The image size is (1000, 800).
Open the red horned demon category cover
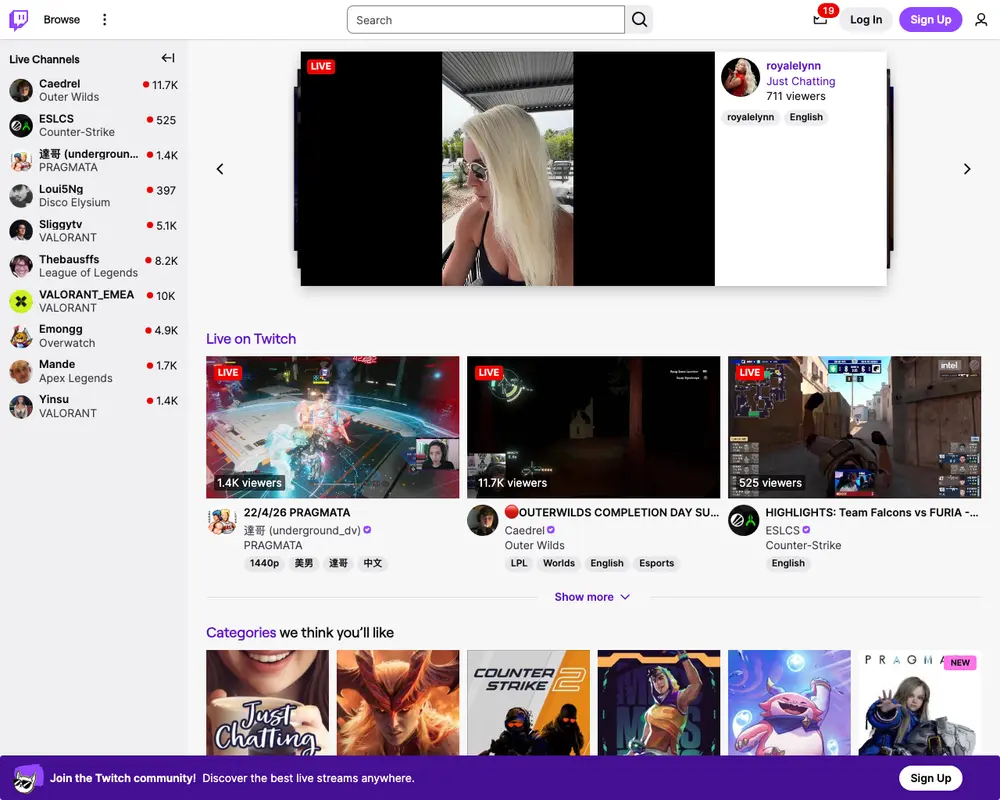coord(398,702)
